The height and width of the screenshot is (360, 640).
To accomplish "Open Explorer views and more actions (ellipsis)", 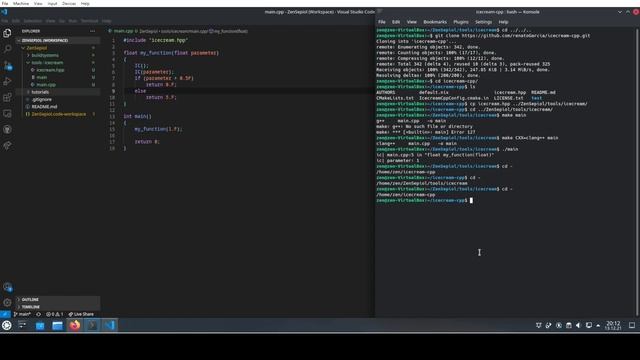I will [93, 31].
